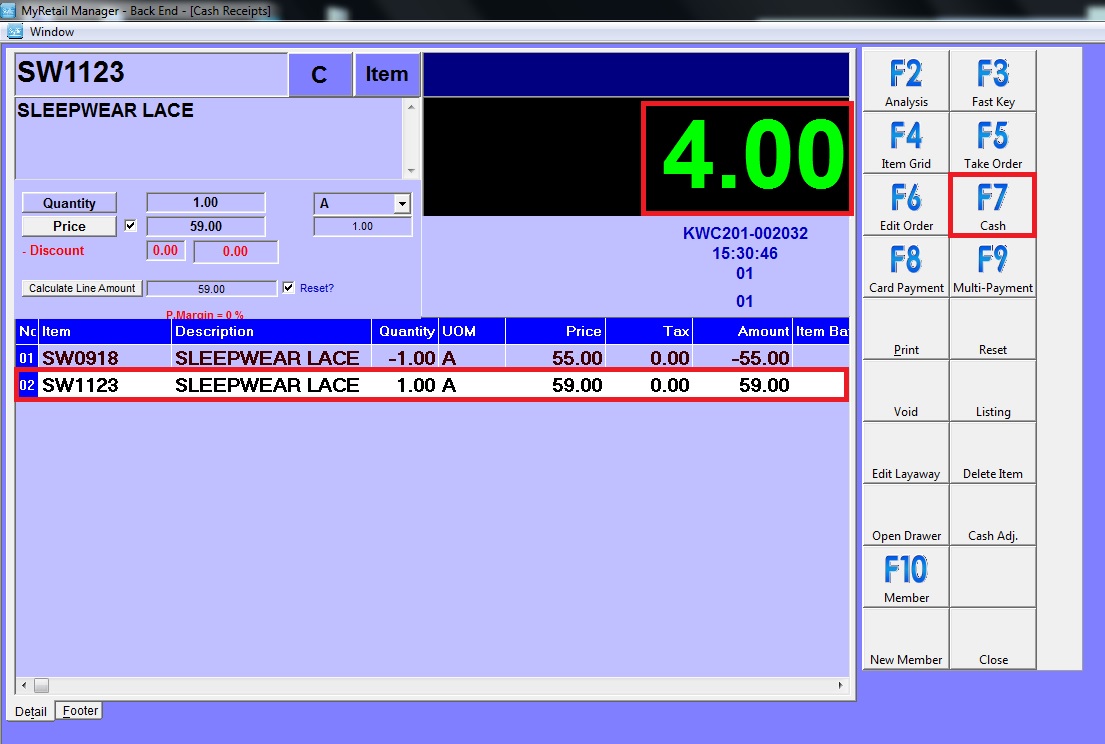The image size is (1105, 744).
Task: Click the Calculate Line Amount button
Action: pos(82,288)
